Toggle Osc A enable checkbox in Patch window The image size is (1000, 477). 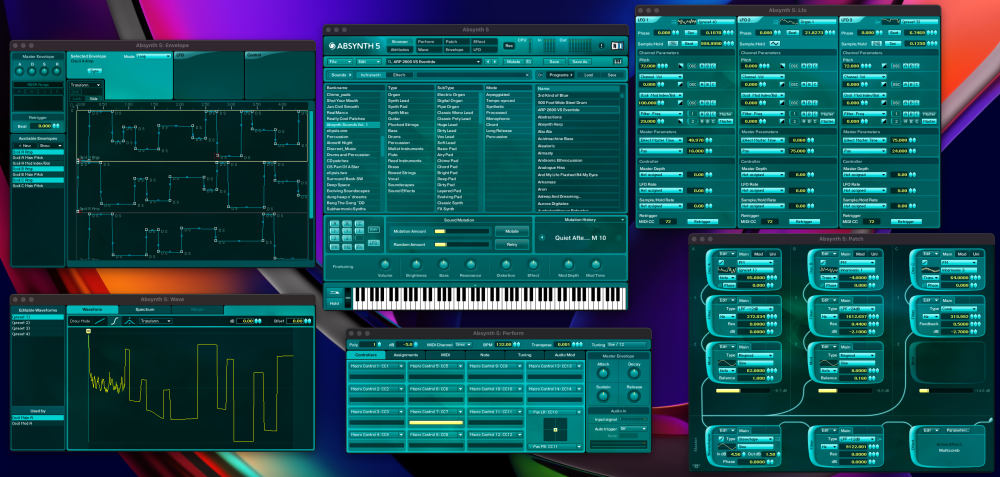tap(721, 261)
